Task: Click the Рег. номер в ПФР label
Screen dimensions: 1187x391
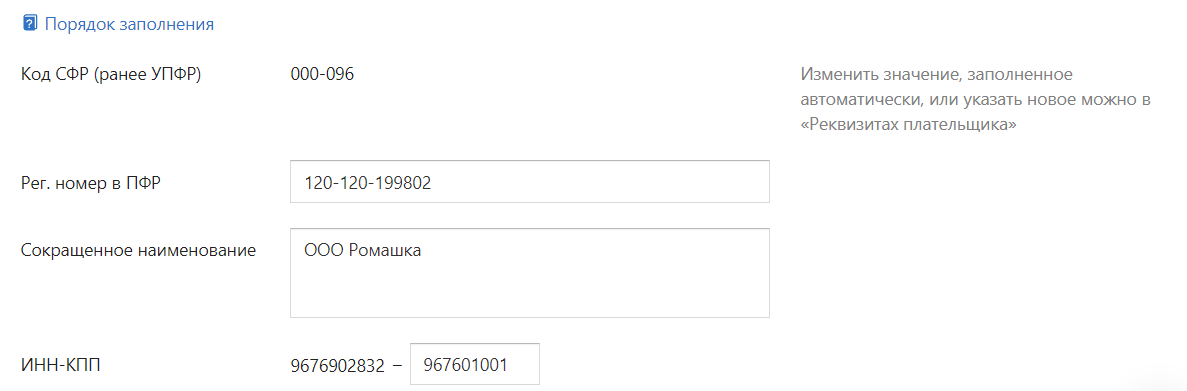Action: pos(91,183)
